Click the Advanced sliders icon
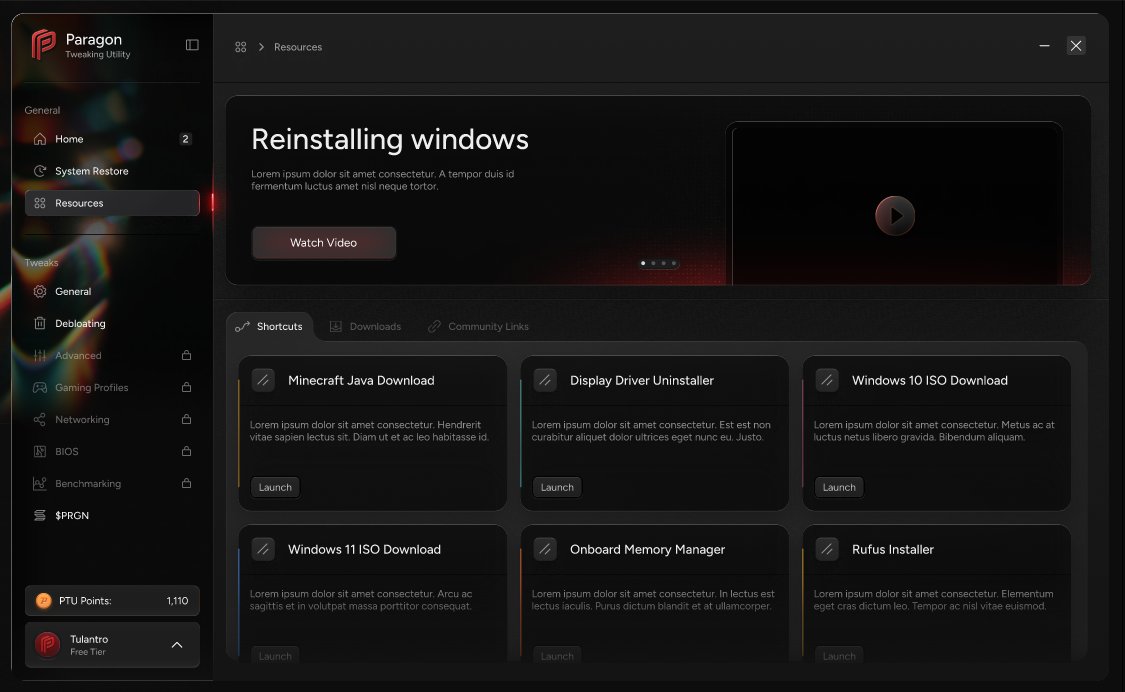This screenshot has width=1125, height=692. click(x=40, y=355)
